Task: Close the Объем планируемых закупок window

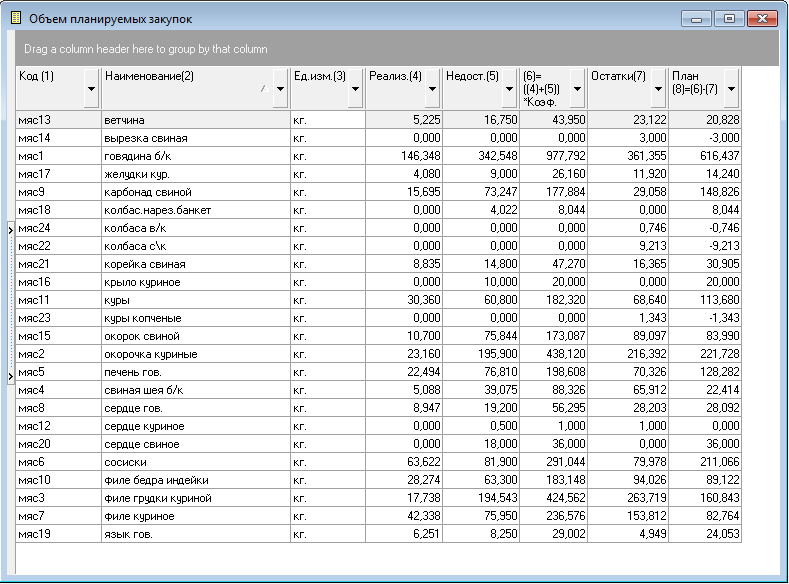Action: coord(763,18)
